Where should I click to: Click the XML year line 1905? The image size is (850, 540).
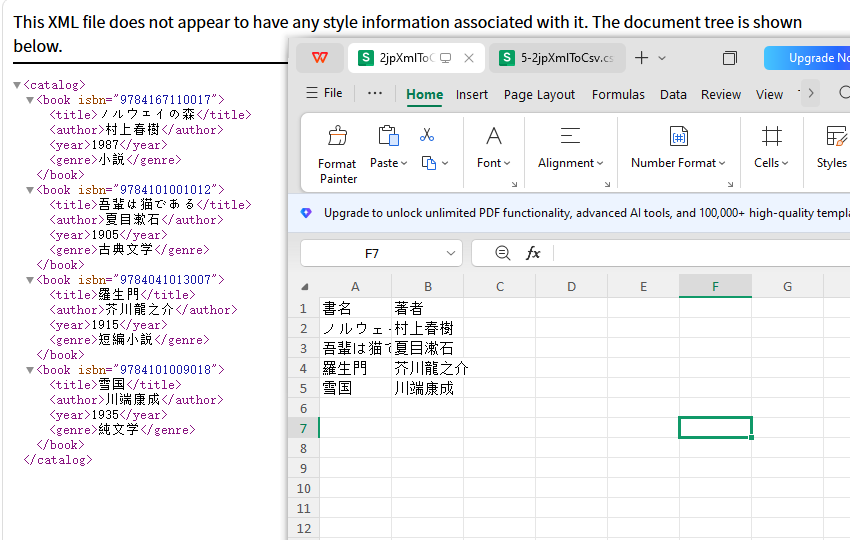coord(108,235)
